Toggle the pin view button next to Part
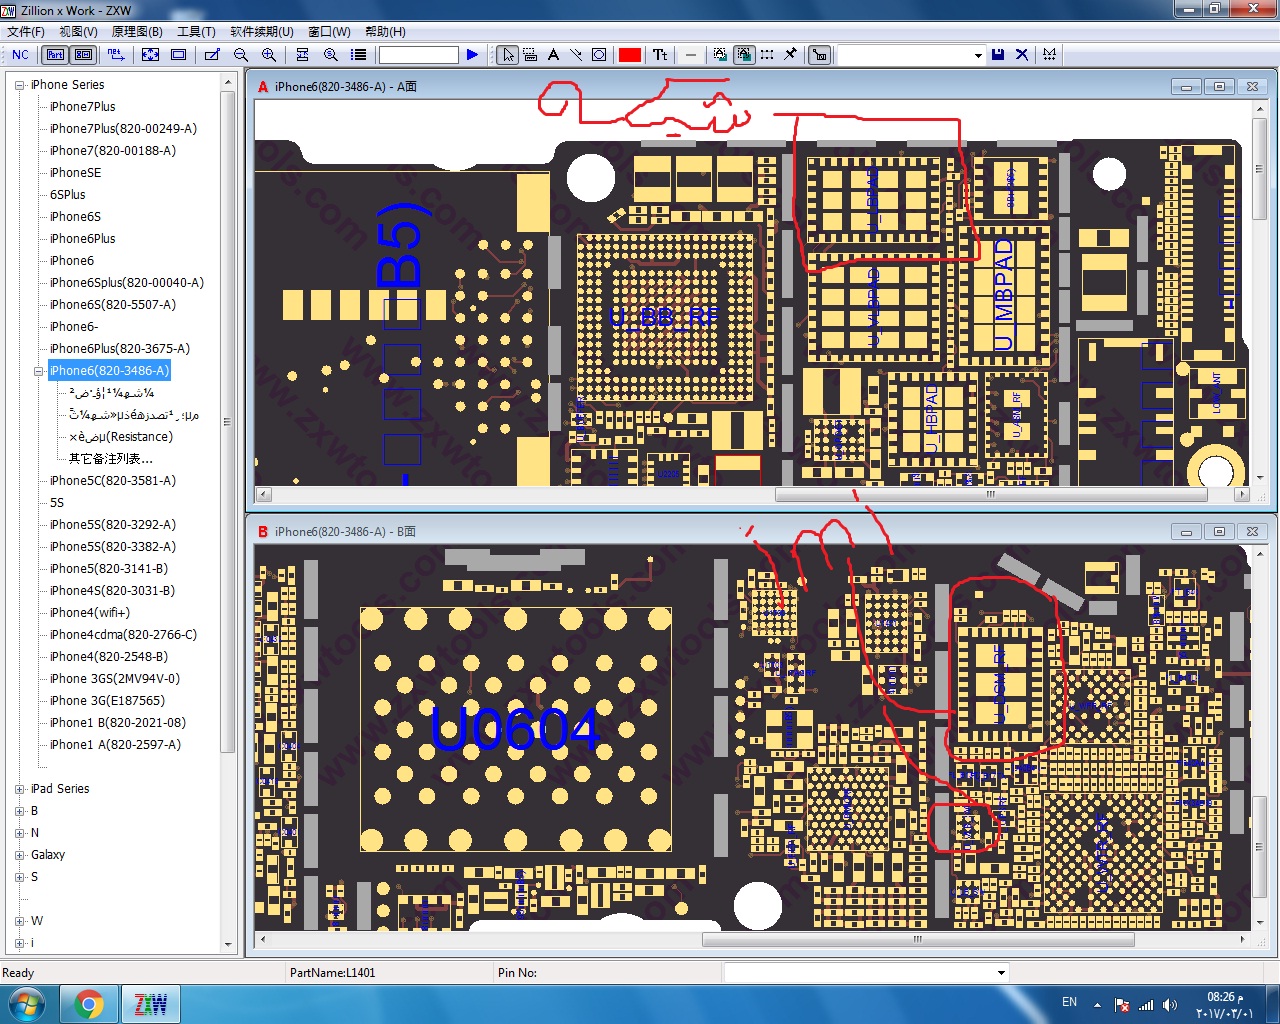1280x1024 pixels. (84, 55)
